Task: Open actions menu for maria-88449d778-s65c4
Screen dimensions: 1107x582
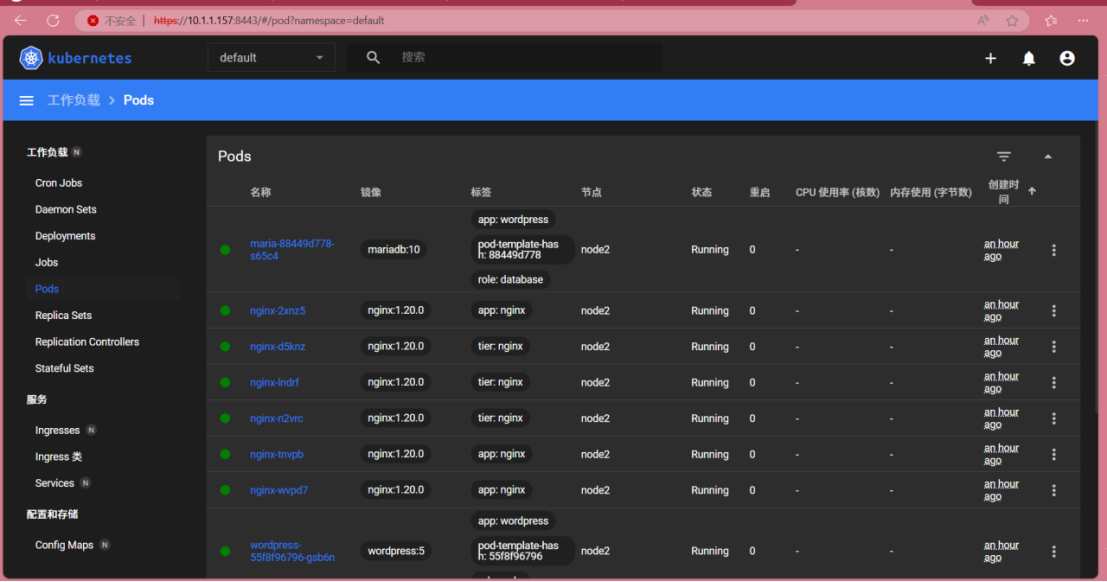Action: click(x=1053, y=250)
